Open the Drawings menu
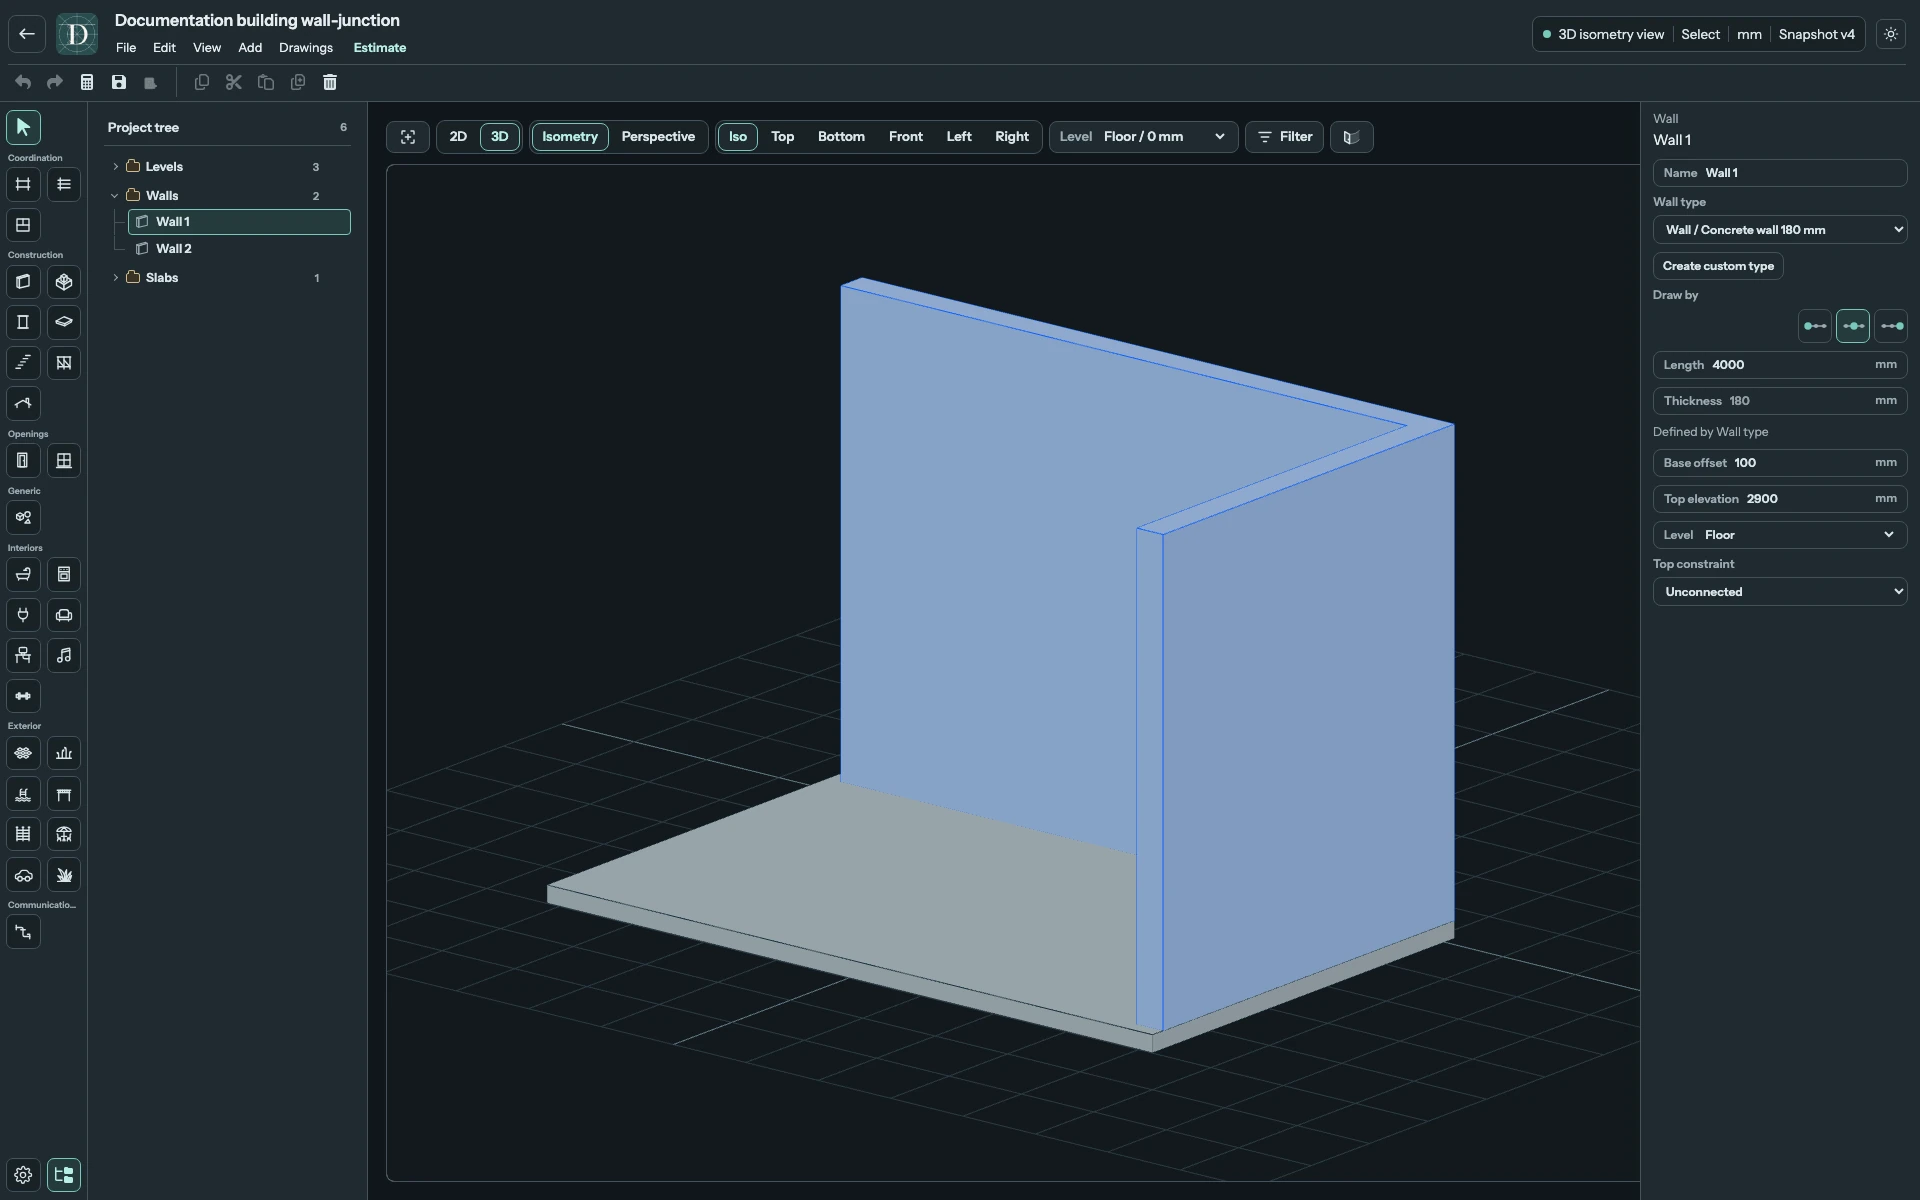 (x=306, y=48)
